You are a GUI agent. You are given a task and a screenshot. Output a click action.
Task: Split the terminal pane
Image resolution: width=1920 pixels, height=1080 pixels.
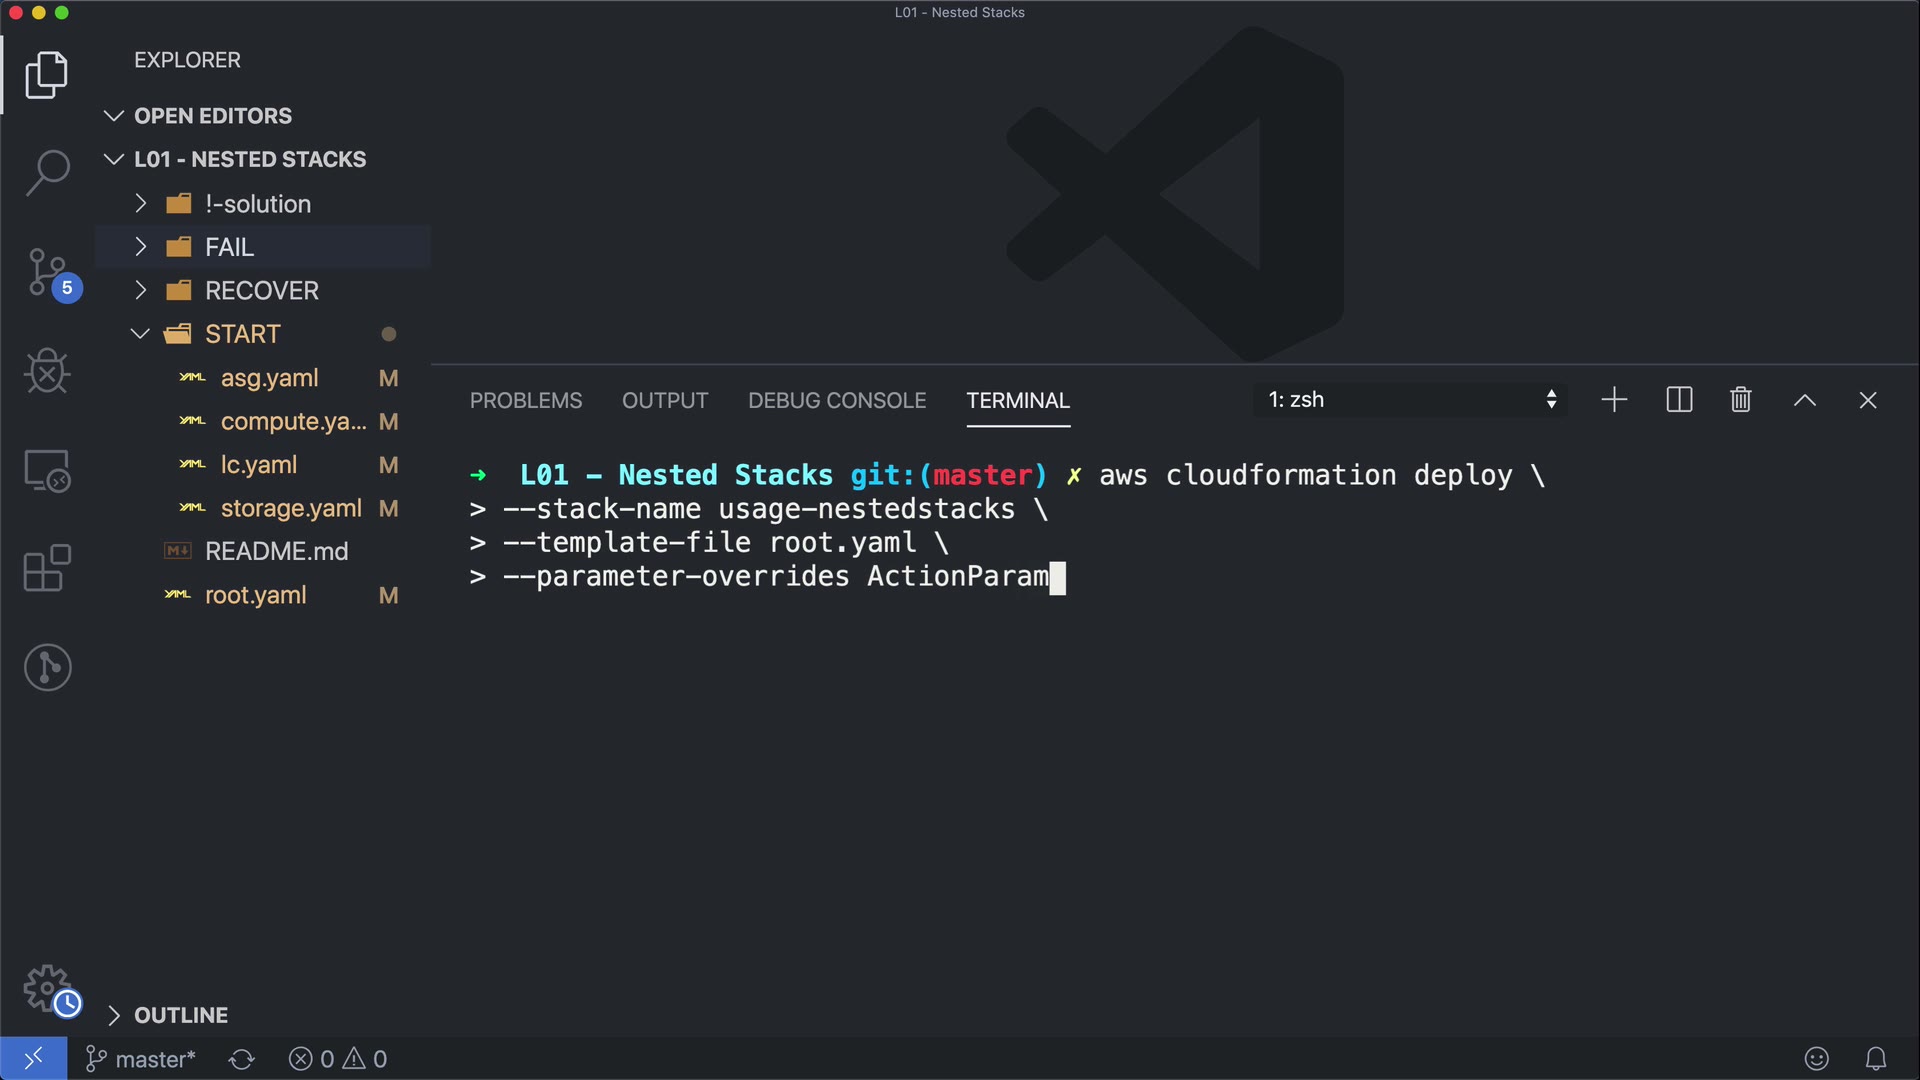[x=1679, y=400]
